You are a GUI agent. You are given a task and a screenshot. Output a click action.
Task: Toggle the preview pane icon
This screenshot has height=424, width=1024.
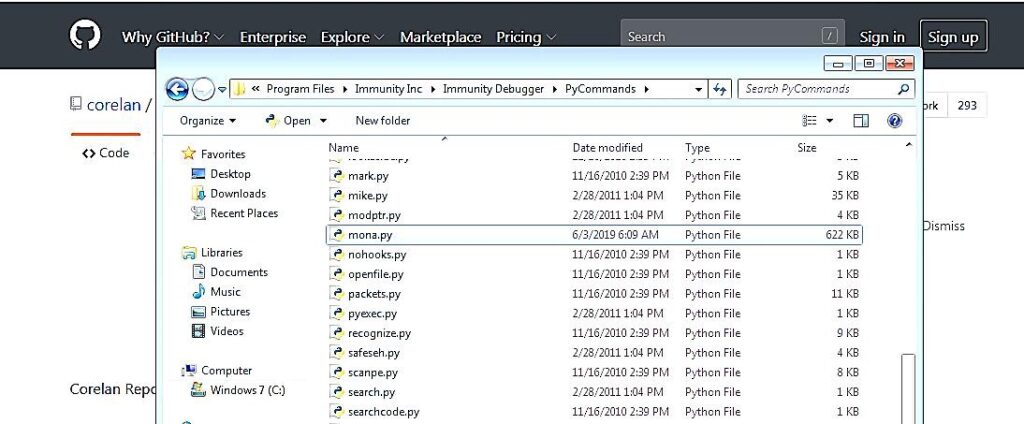click(861, 121)
